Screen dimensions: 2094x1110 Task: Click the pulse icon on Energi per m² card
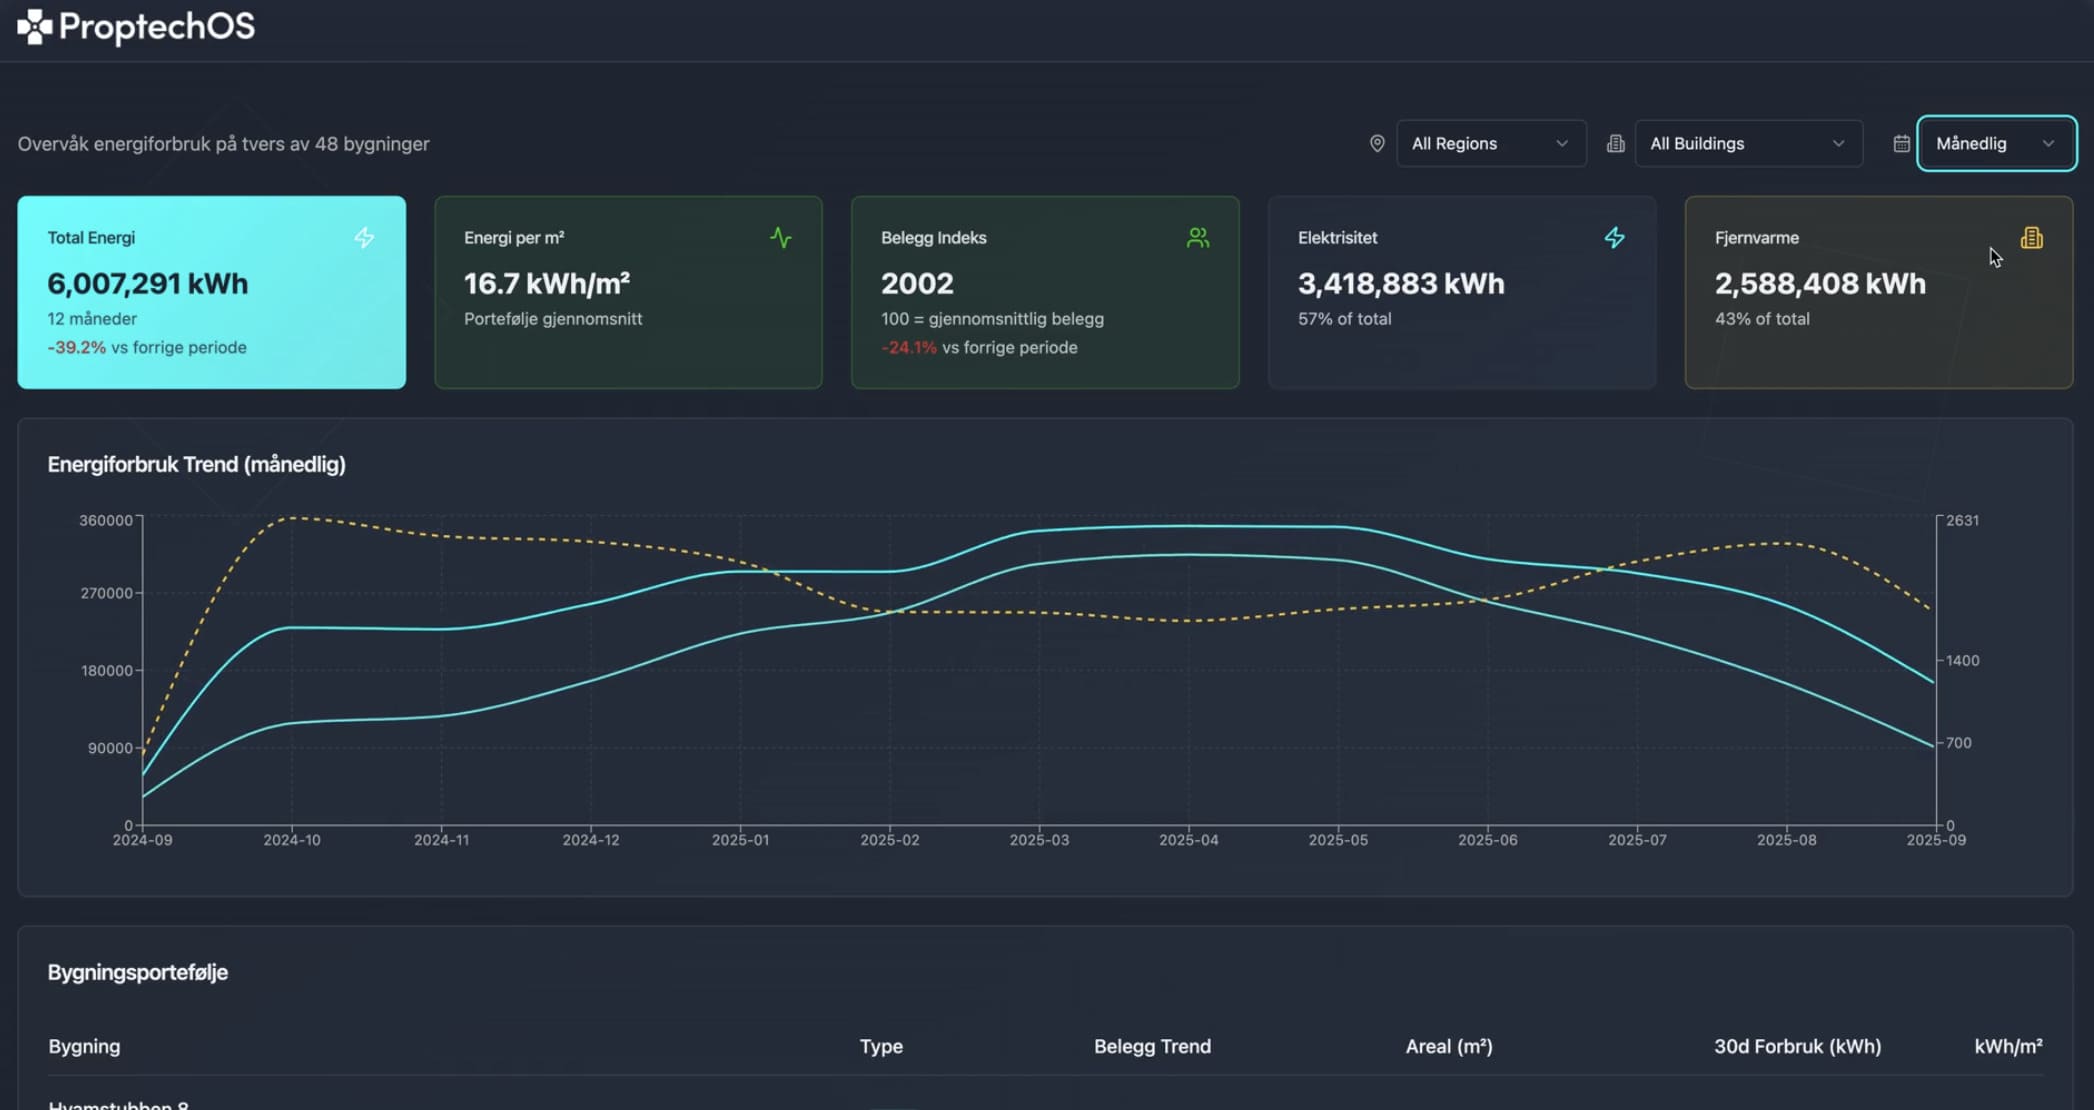point(781,238)
